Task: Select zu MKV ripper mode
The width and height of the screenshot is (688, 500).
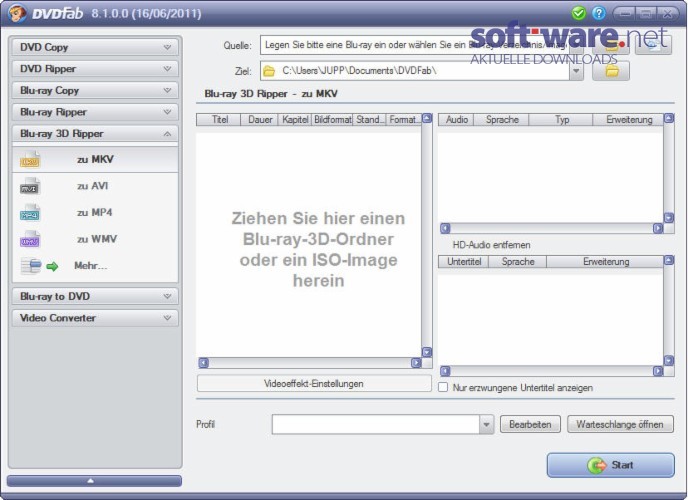Action: click(95, 160)
